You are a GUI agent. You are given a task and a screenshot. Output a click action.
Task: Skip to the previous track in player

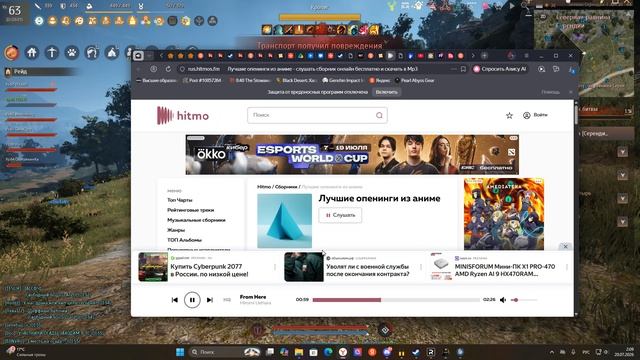point(175,300)
